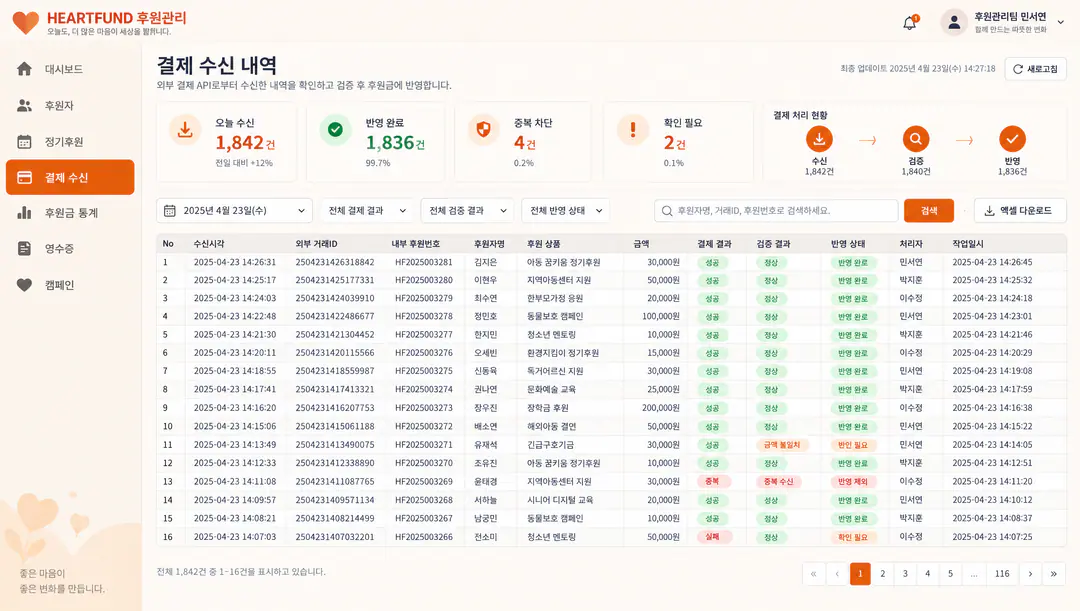Open the 전체 결제 결과 dropdown
This screenshot has width=1080, height=611.
(x=367, y=211)
